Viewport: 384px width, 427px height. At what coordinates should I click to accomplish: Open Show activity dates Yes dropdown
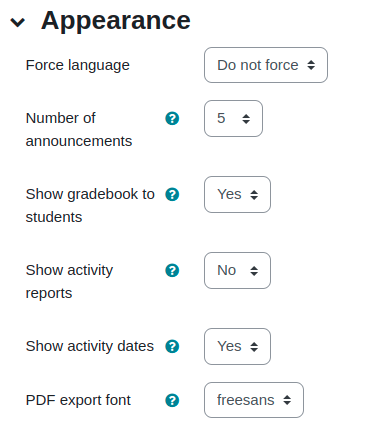tap(237, 346)
